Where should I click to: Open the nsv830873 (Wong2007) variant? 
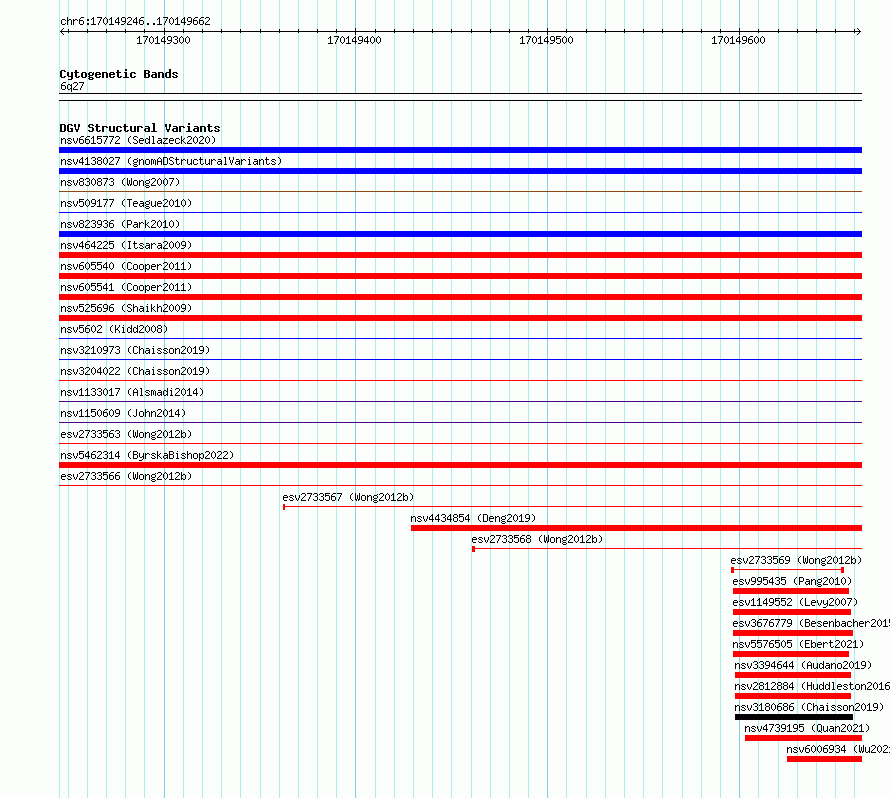tap(120, 182)
